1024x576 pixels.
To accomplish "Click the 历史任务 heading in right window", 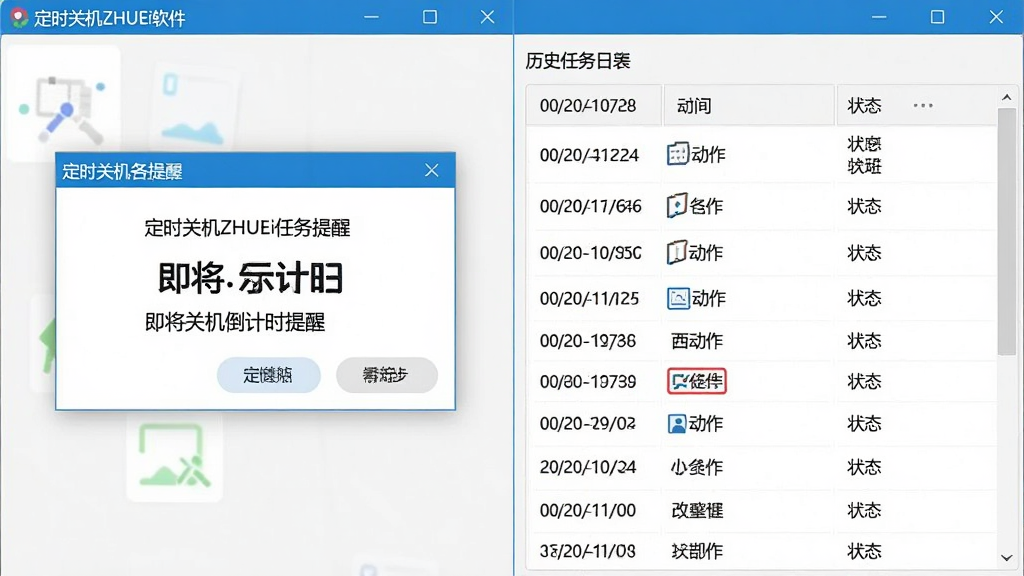I will click(x=578, y=61).
